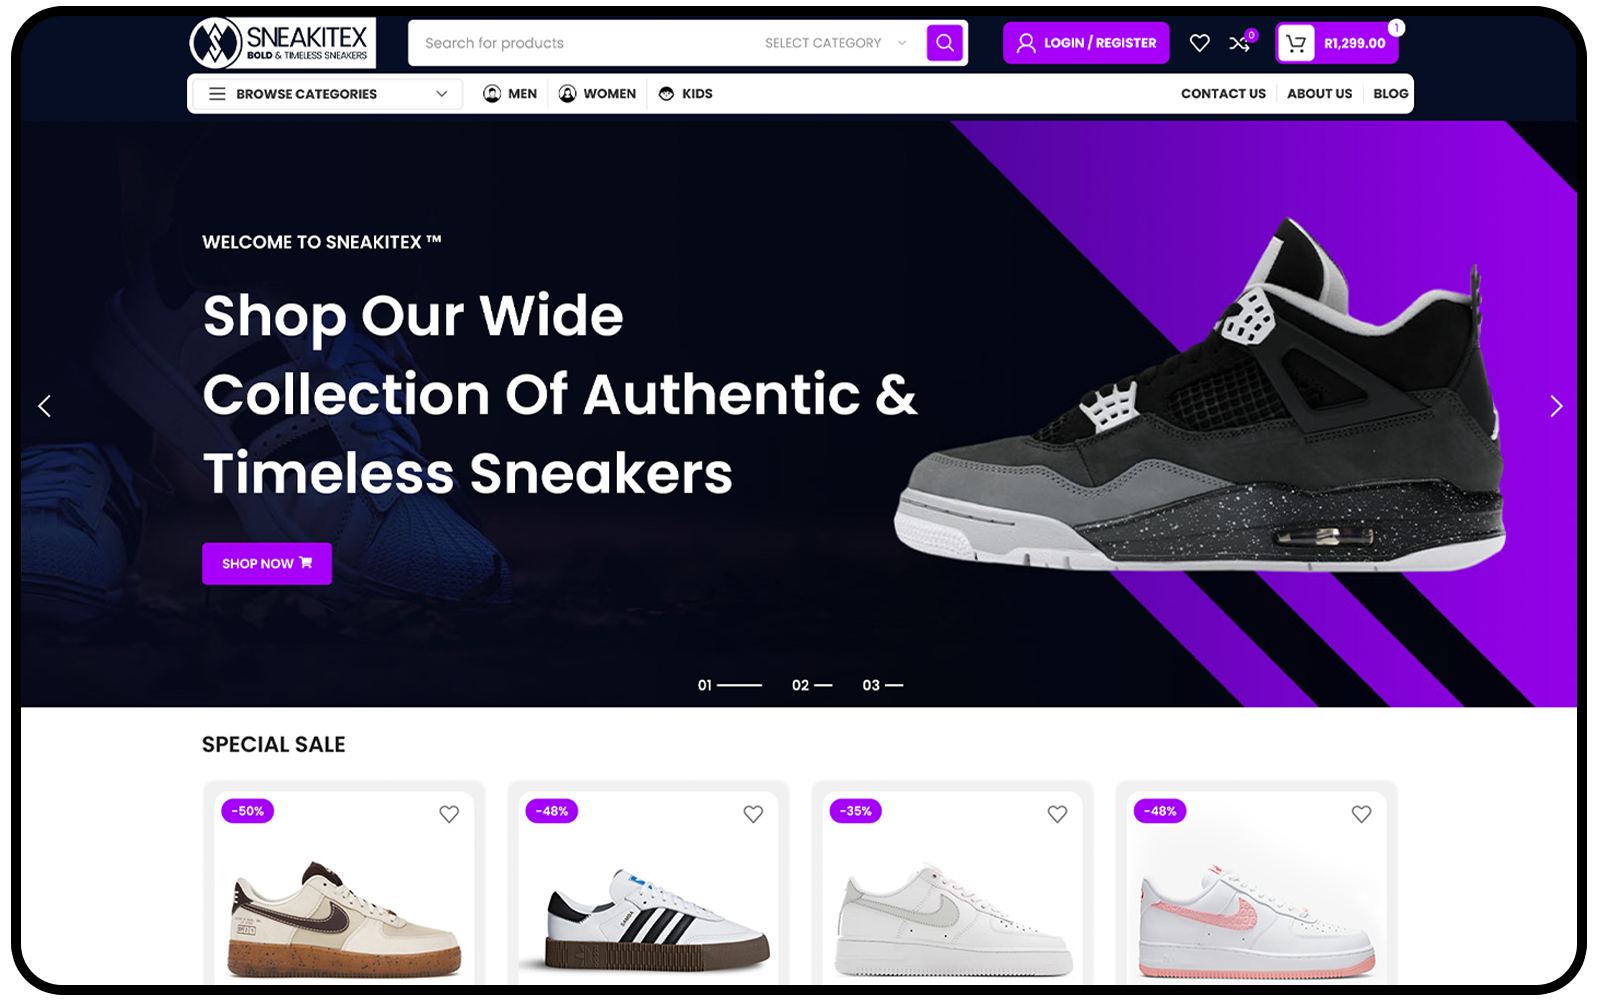The image size is (1600, 1003).
Task: Go to next hero slide arrow
Action: [x=1555, y=406]
